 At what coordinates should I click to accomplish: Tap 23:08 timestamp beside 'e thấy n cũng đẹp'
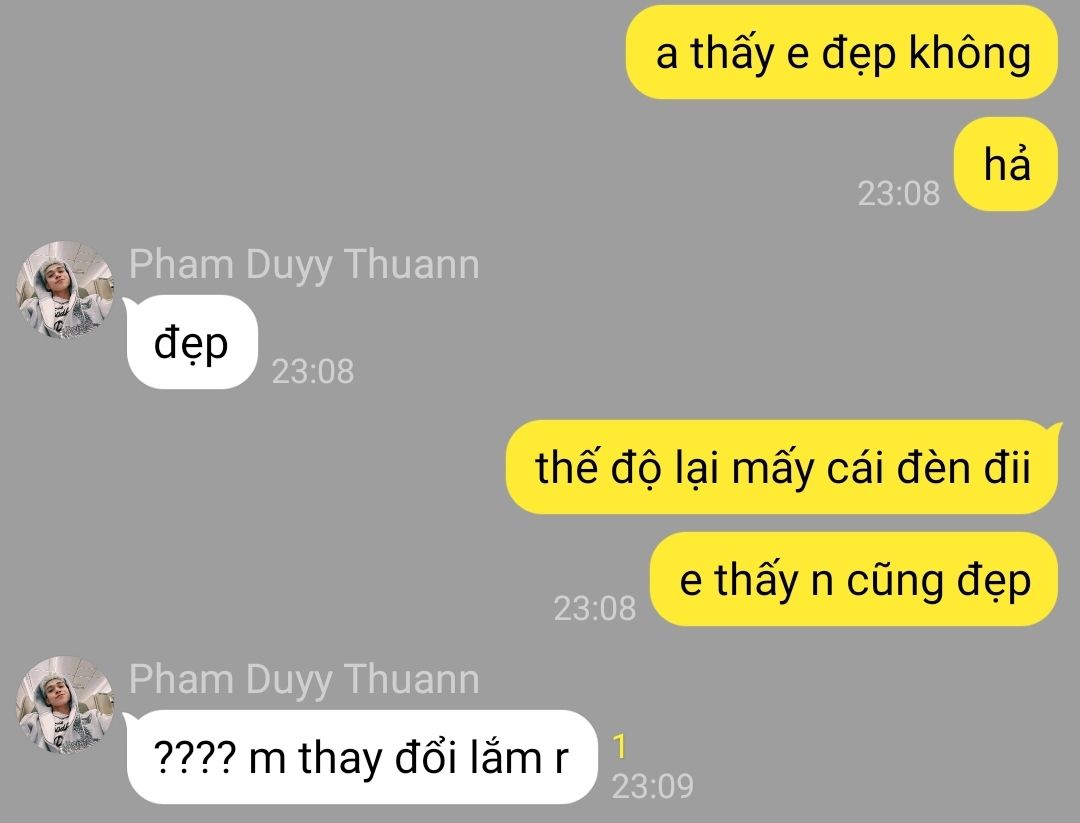(x=594, y=608)
